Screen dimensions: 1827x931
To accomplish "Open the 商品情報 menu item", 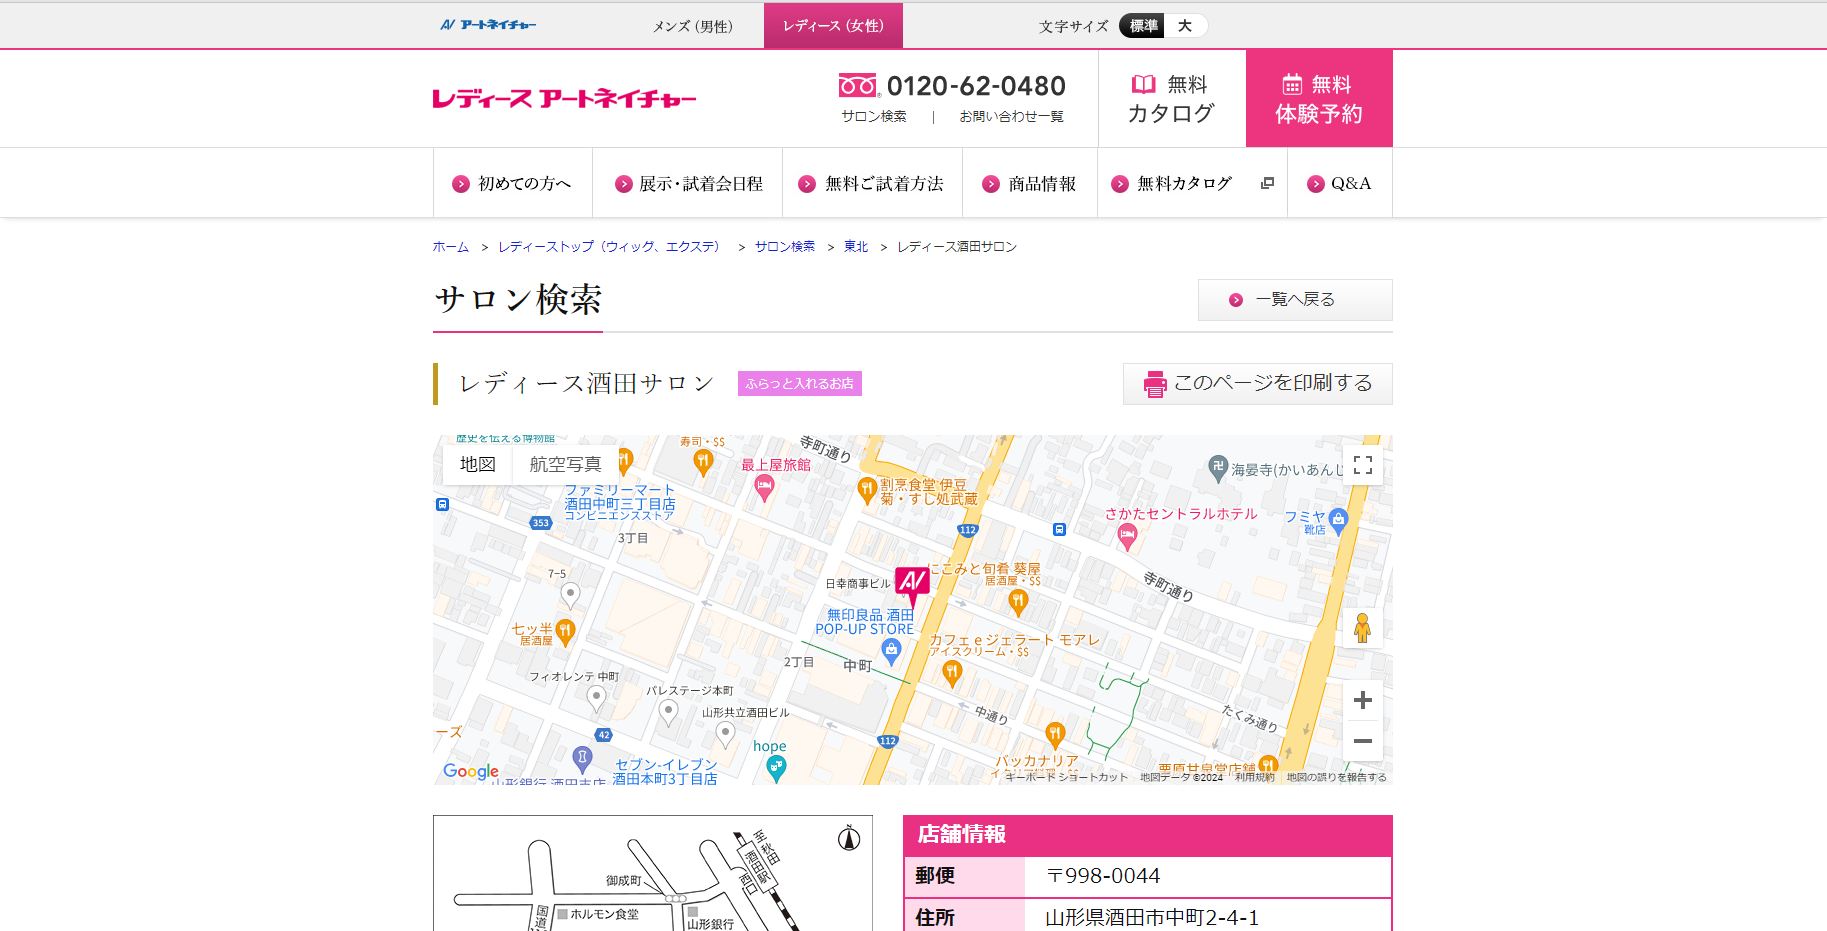I will click(1030, 183).
